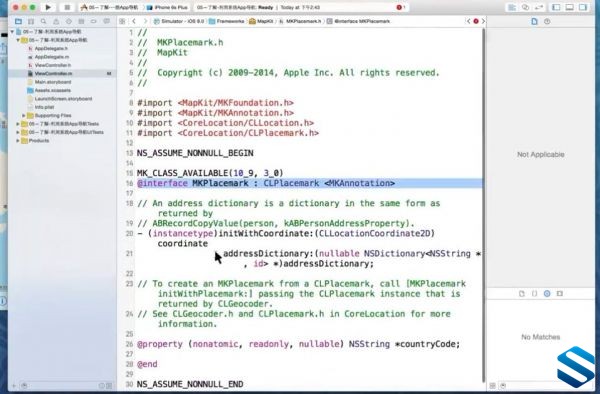Go forward in editor history
The image size is (600, 394).
(145, 21)
